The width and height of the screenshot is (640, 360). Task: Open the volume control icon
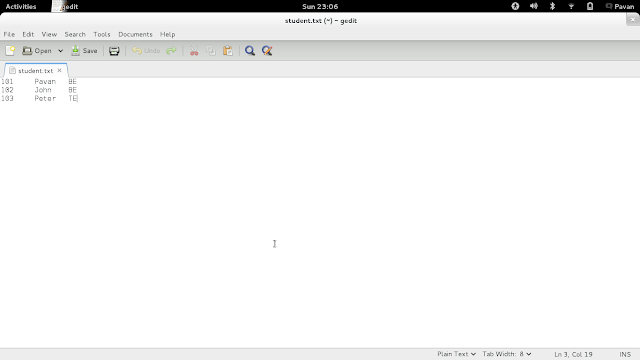533,6
